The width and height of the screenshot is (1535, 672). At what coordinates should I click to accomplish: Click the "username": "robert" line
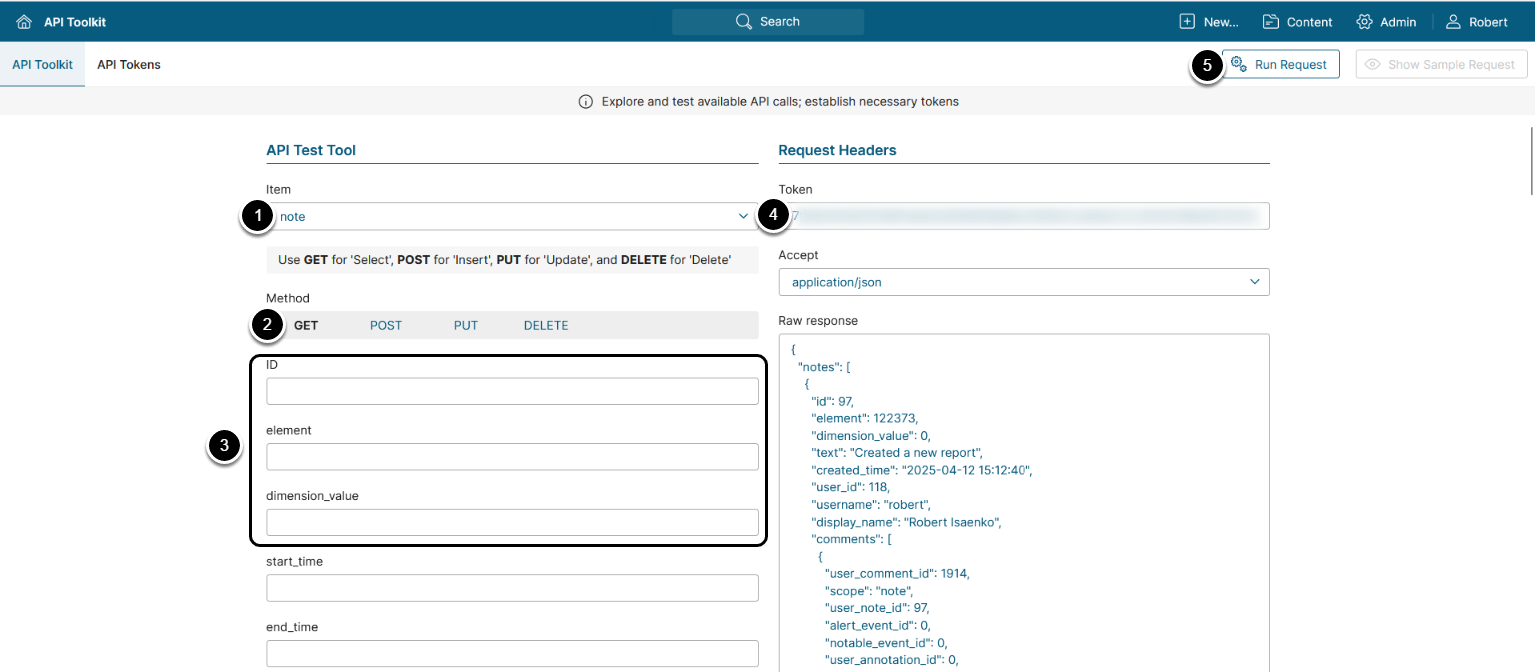(x=871, y=505)
